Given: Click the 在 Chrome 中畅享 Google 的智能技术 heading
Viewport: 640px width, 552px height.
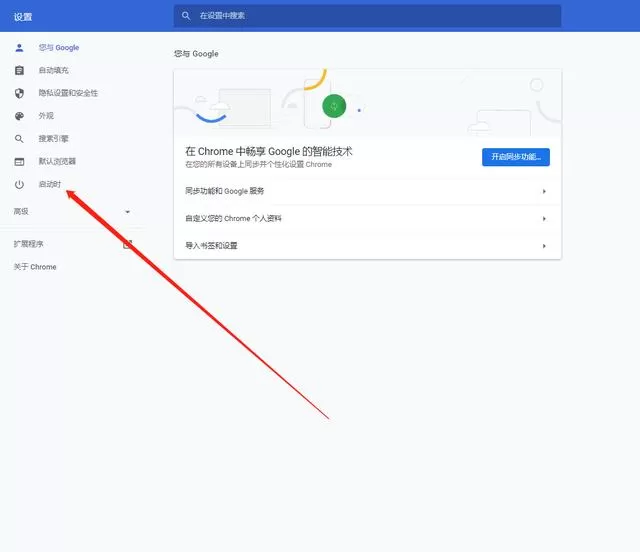Looking at the screenshot, I should (269, 151).
